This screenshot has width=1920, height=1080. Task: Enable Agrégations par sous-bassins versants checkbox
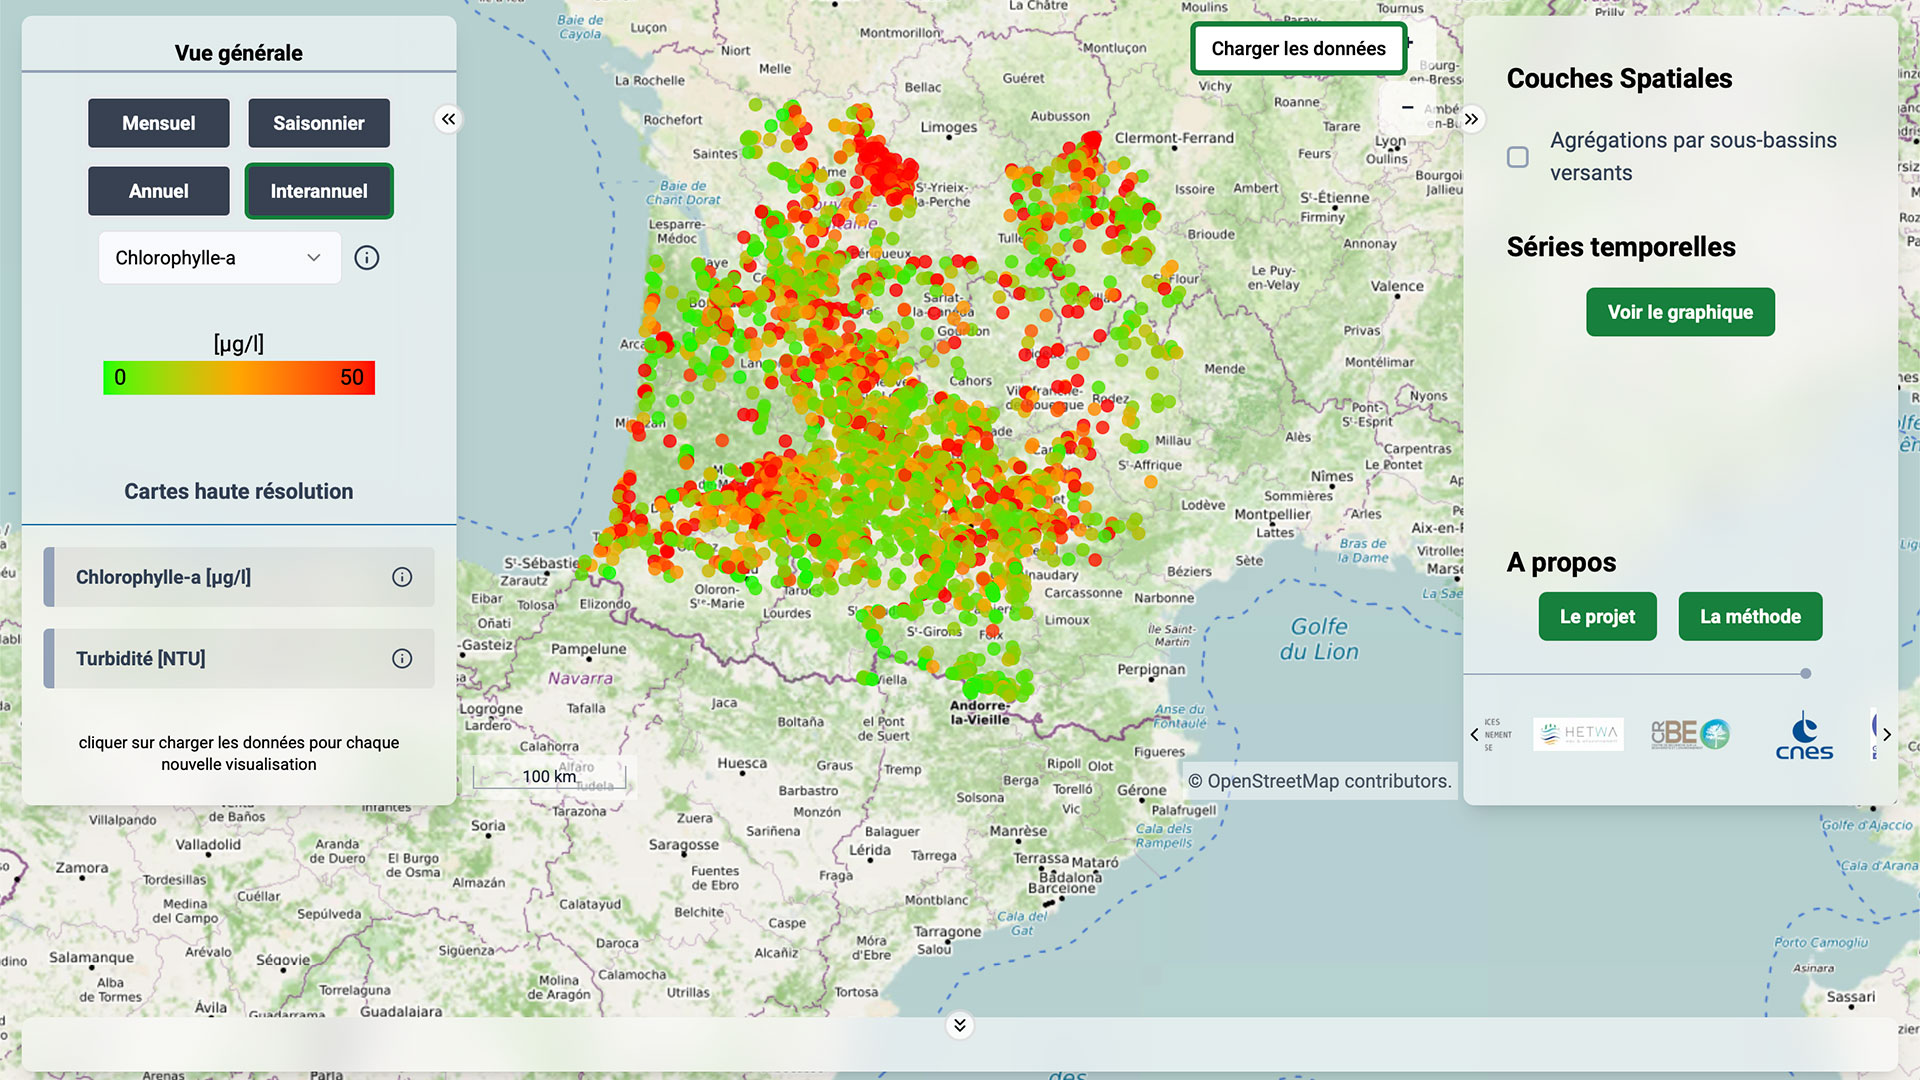(1518, 157)
